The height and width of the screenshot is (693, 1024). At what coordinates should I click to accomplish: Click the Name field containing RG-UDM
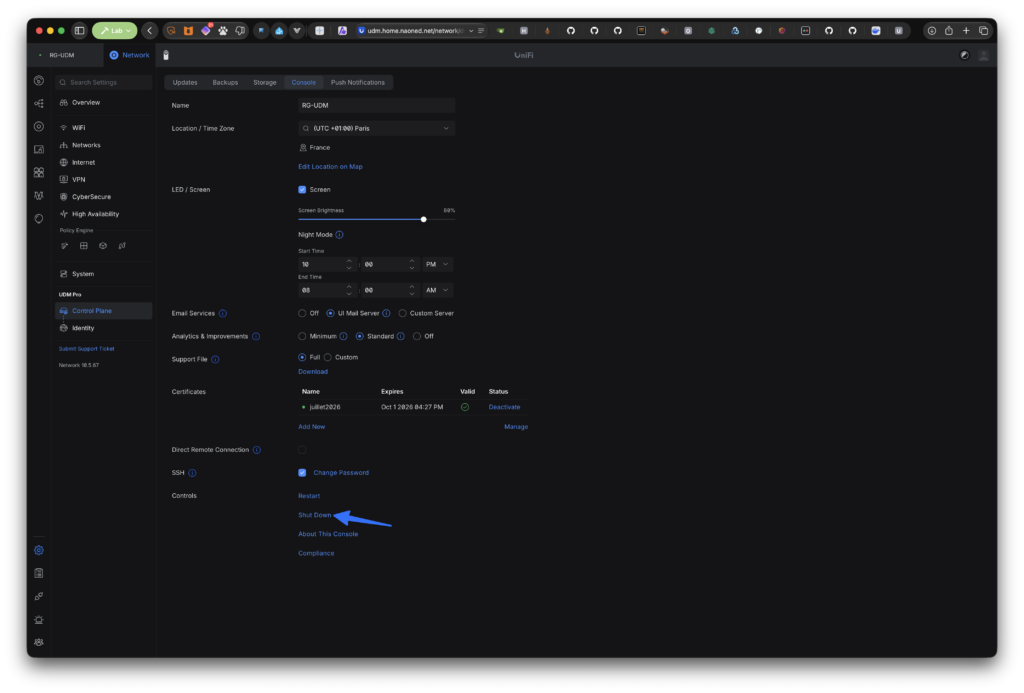click(376, 105)
